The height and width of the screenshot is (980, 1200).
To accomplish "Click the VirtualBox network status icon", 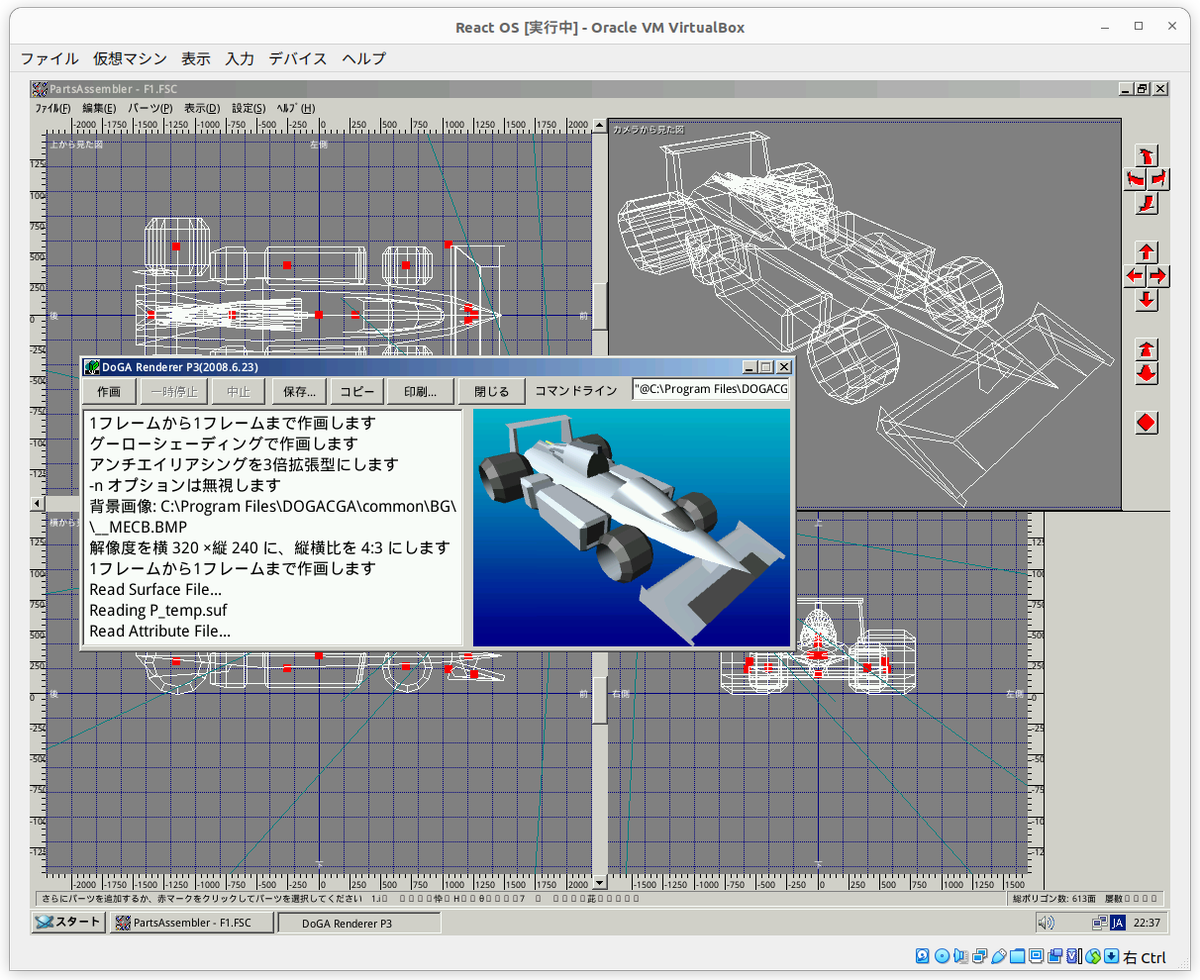I will [979, 957].
